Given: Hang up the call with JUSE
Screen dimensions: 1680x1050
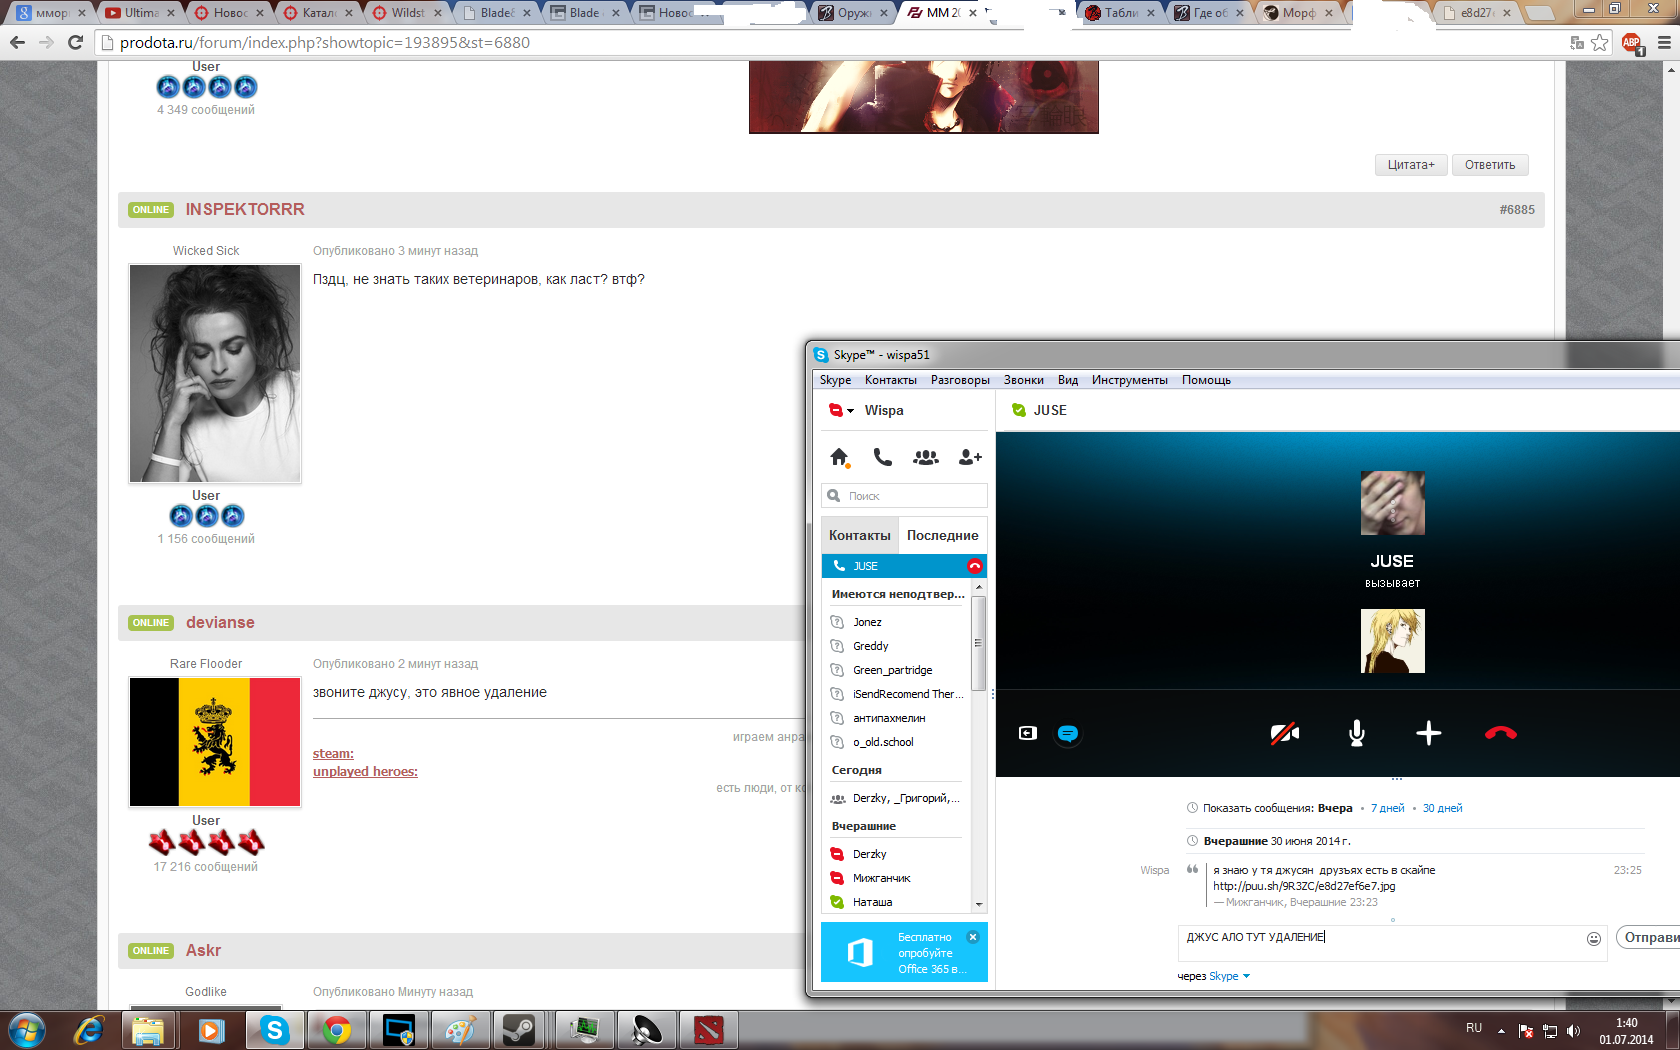Looking at the screenshot, I should [x=1501, y=733].
